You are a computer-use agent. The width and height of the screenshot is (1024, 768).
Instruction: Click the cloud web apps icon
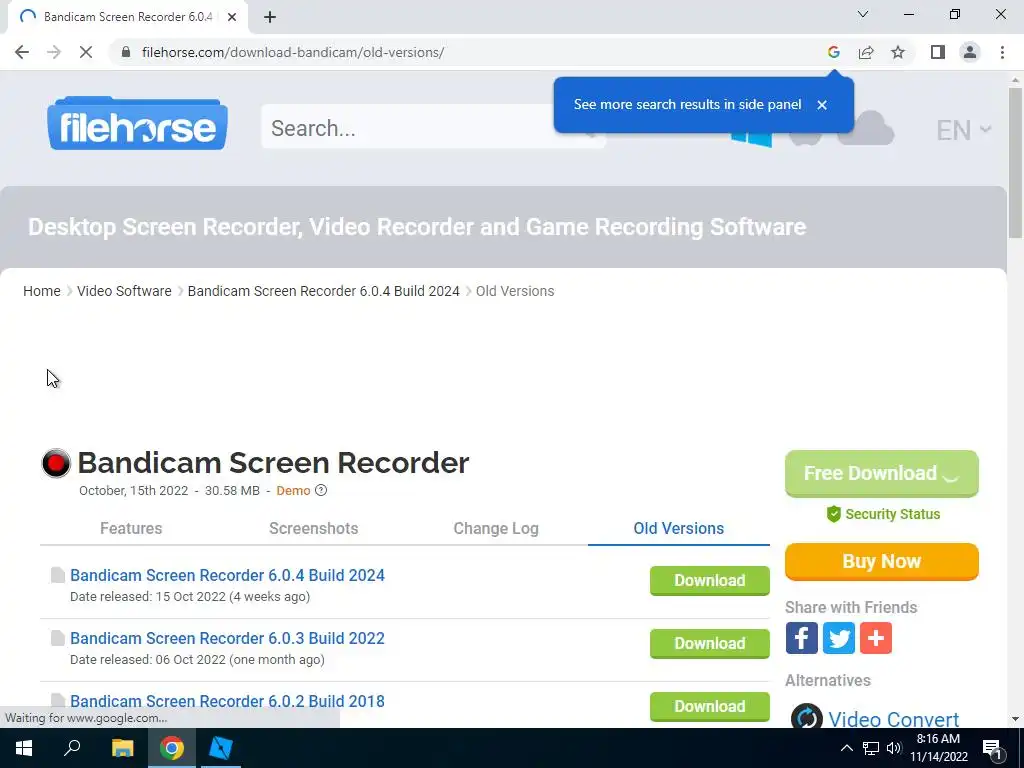(x=866, y=129)
